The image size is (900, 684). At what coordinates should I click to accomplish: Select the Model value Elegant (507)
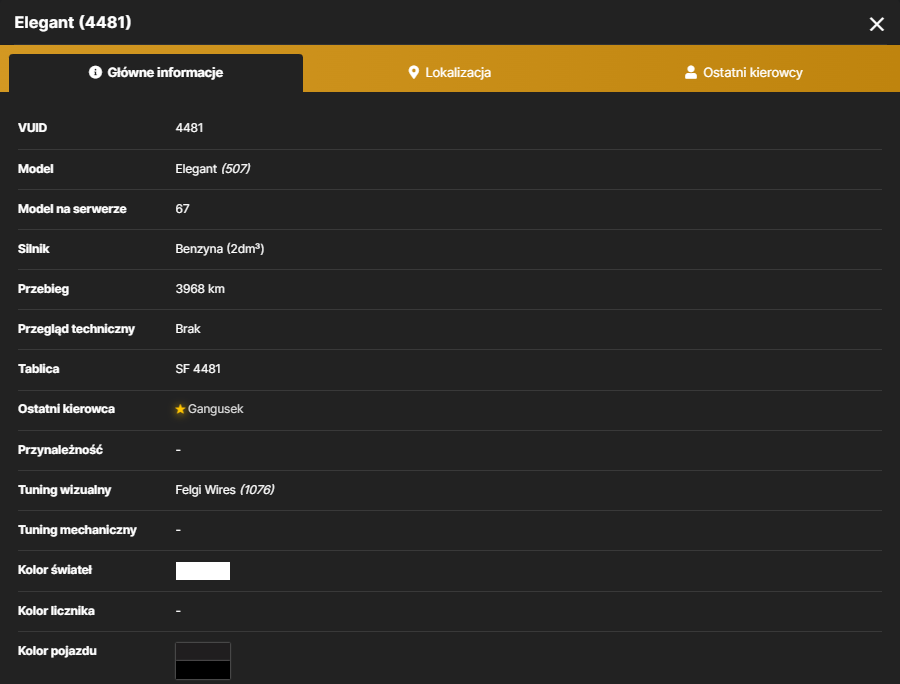pos(213,169)
